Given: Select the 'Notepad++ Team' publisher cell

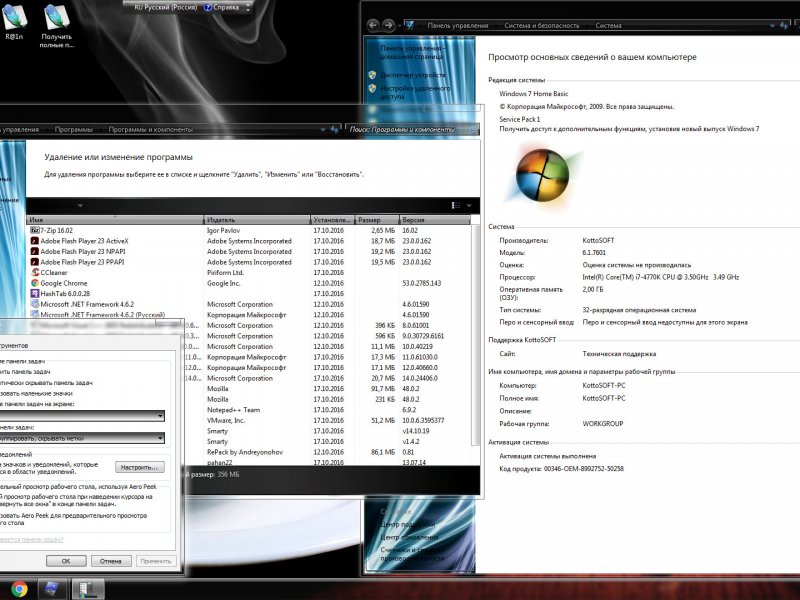Looking at the screenshot, I should pos(234,410).
